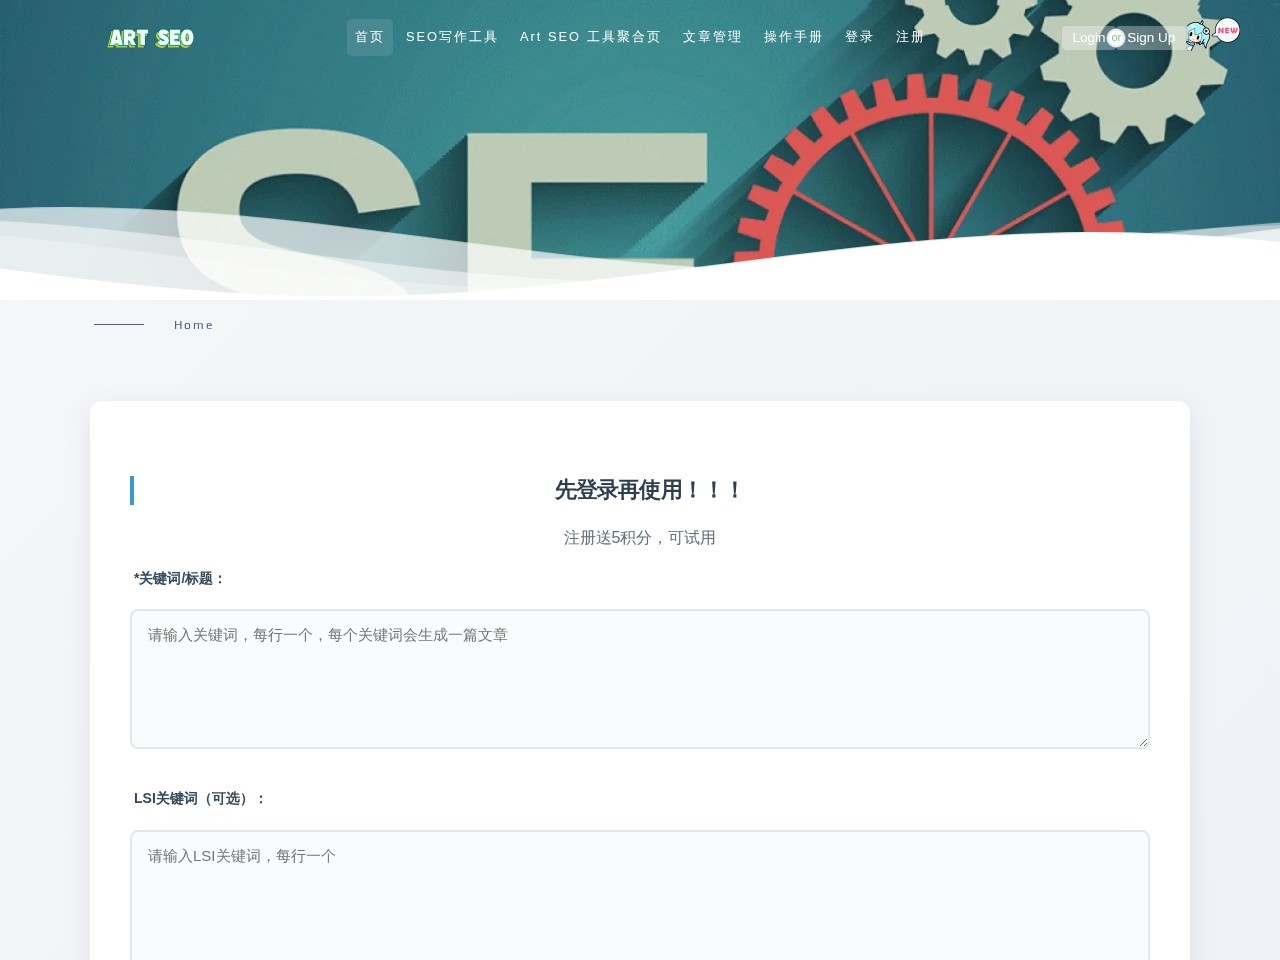Open the 文章管理 section
The height and width of the screenshot is (960, 1280).
pos(711,36)
